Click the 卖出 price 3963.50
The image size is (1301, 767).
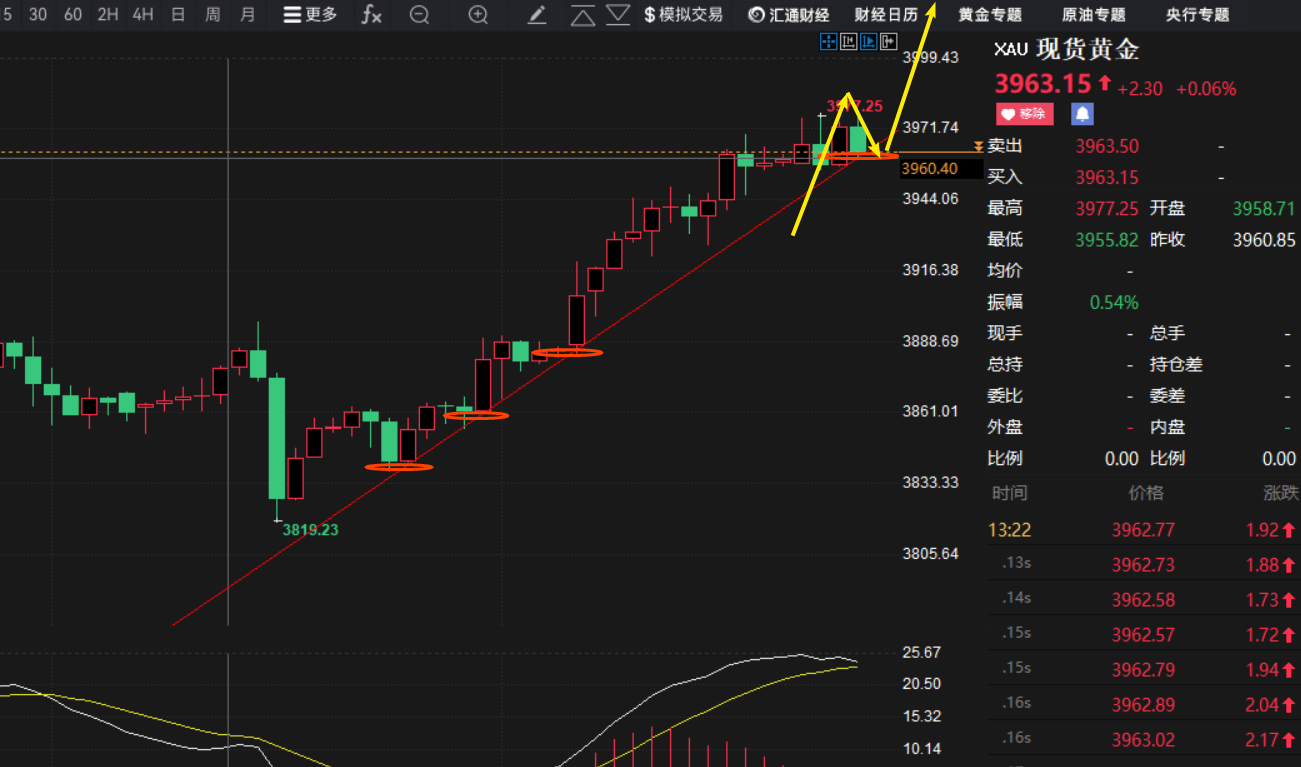[1107, 146]
